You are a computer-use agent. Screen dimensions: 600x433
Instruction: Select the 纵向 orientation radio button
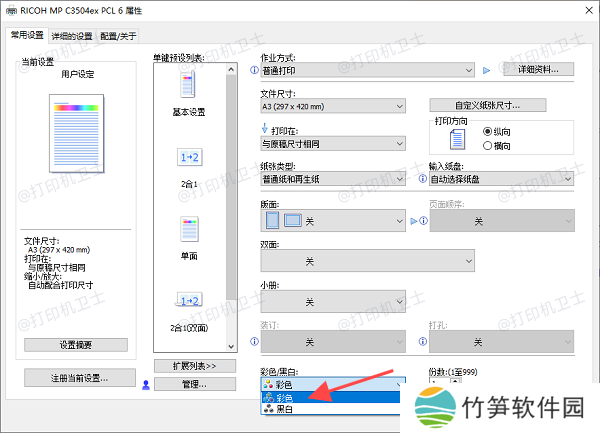pyautogui.click(x=488, y=130)
